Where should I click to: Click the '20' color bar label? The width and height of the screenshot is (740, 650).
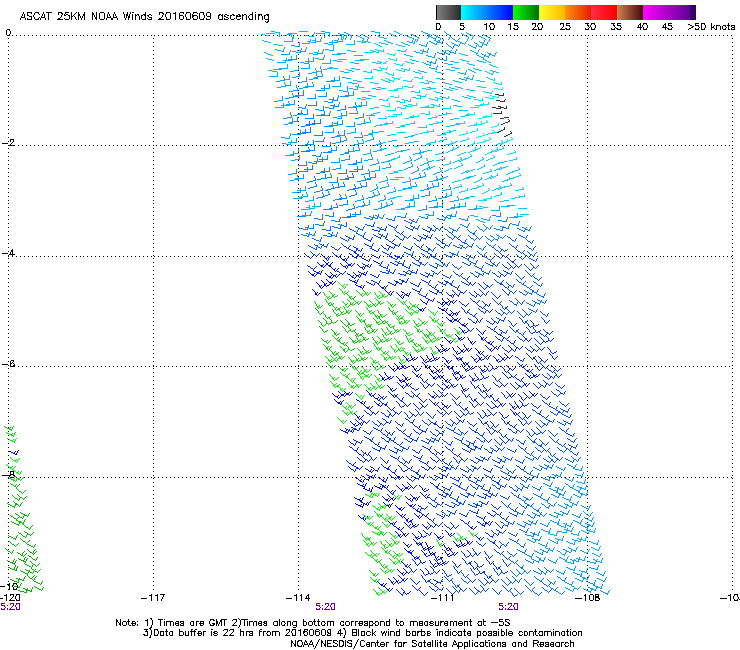click(x=538, y=27)
